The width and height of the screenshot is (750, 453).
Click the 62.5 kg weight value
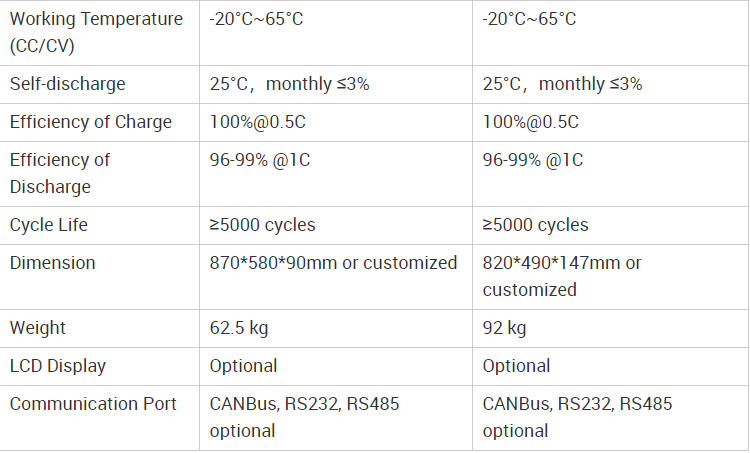(239, 328)
